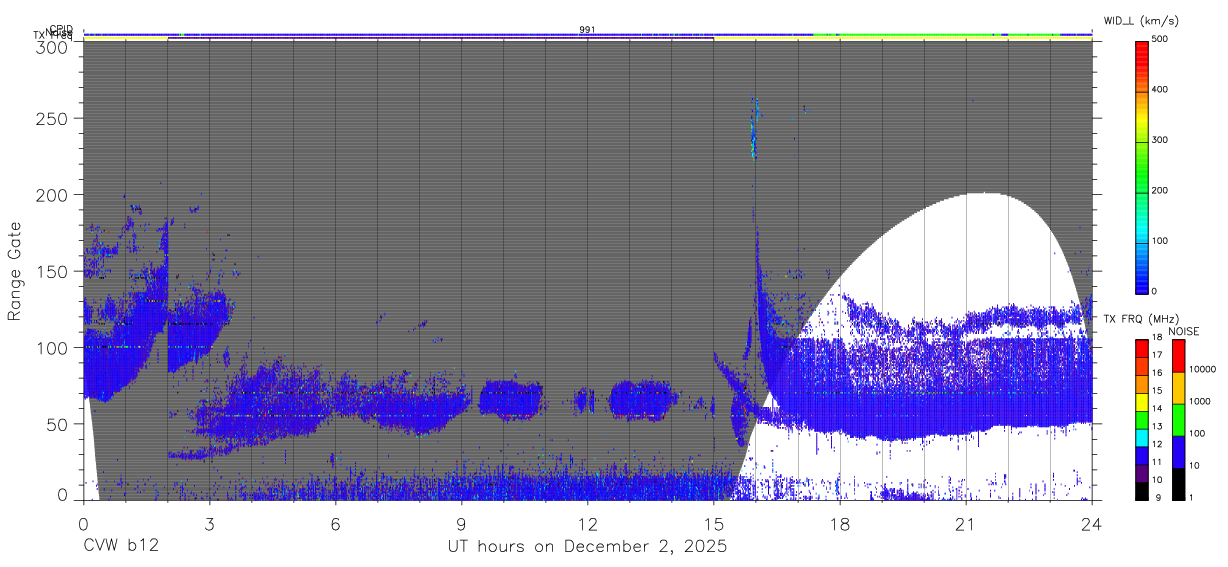Click the 9 MHz label in TX FRQ legend
This screenshot has width=1228, height=567.
[x=1156, y=497]
